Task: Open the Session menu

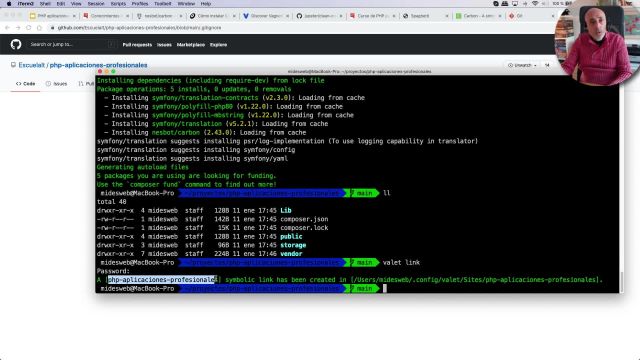Action: click(96, 4)
